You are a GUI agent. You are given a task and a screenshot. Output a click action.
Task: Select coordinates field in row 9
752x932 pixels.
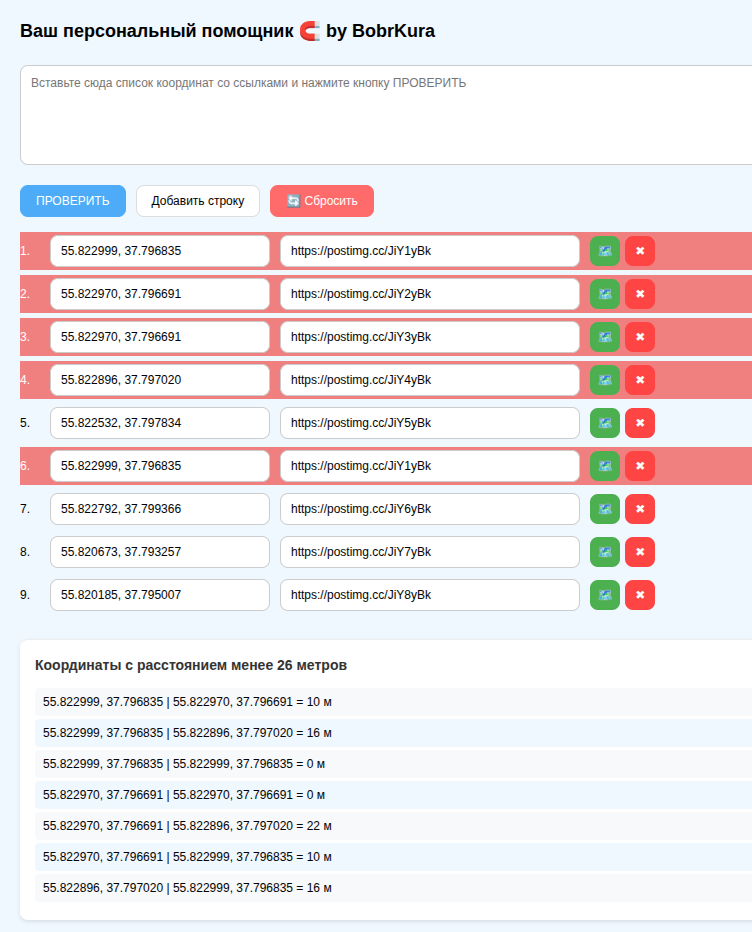click(x=160, y=595)
